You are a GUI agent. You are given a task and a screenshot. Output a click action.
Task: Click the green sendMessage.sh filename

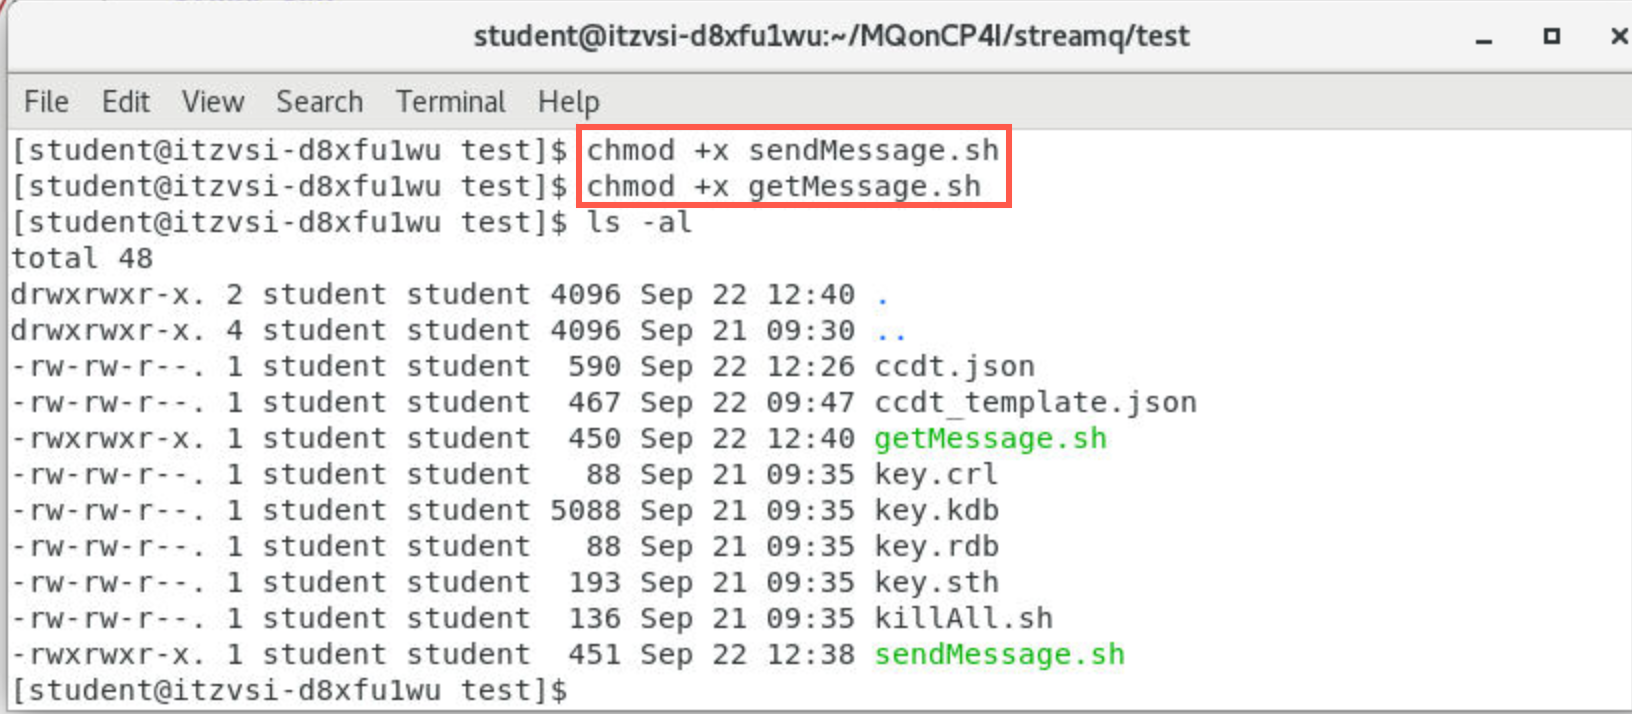point(999,655)
